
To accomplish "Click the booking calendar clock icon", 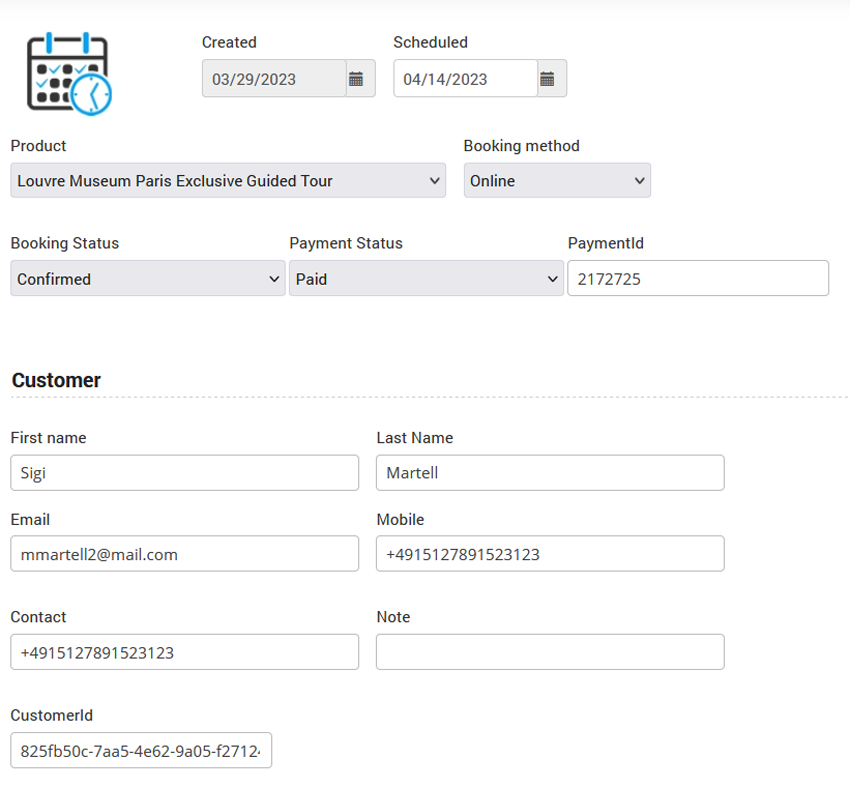I will [68, 73].
